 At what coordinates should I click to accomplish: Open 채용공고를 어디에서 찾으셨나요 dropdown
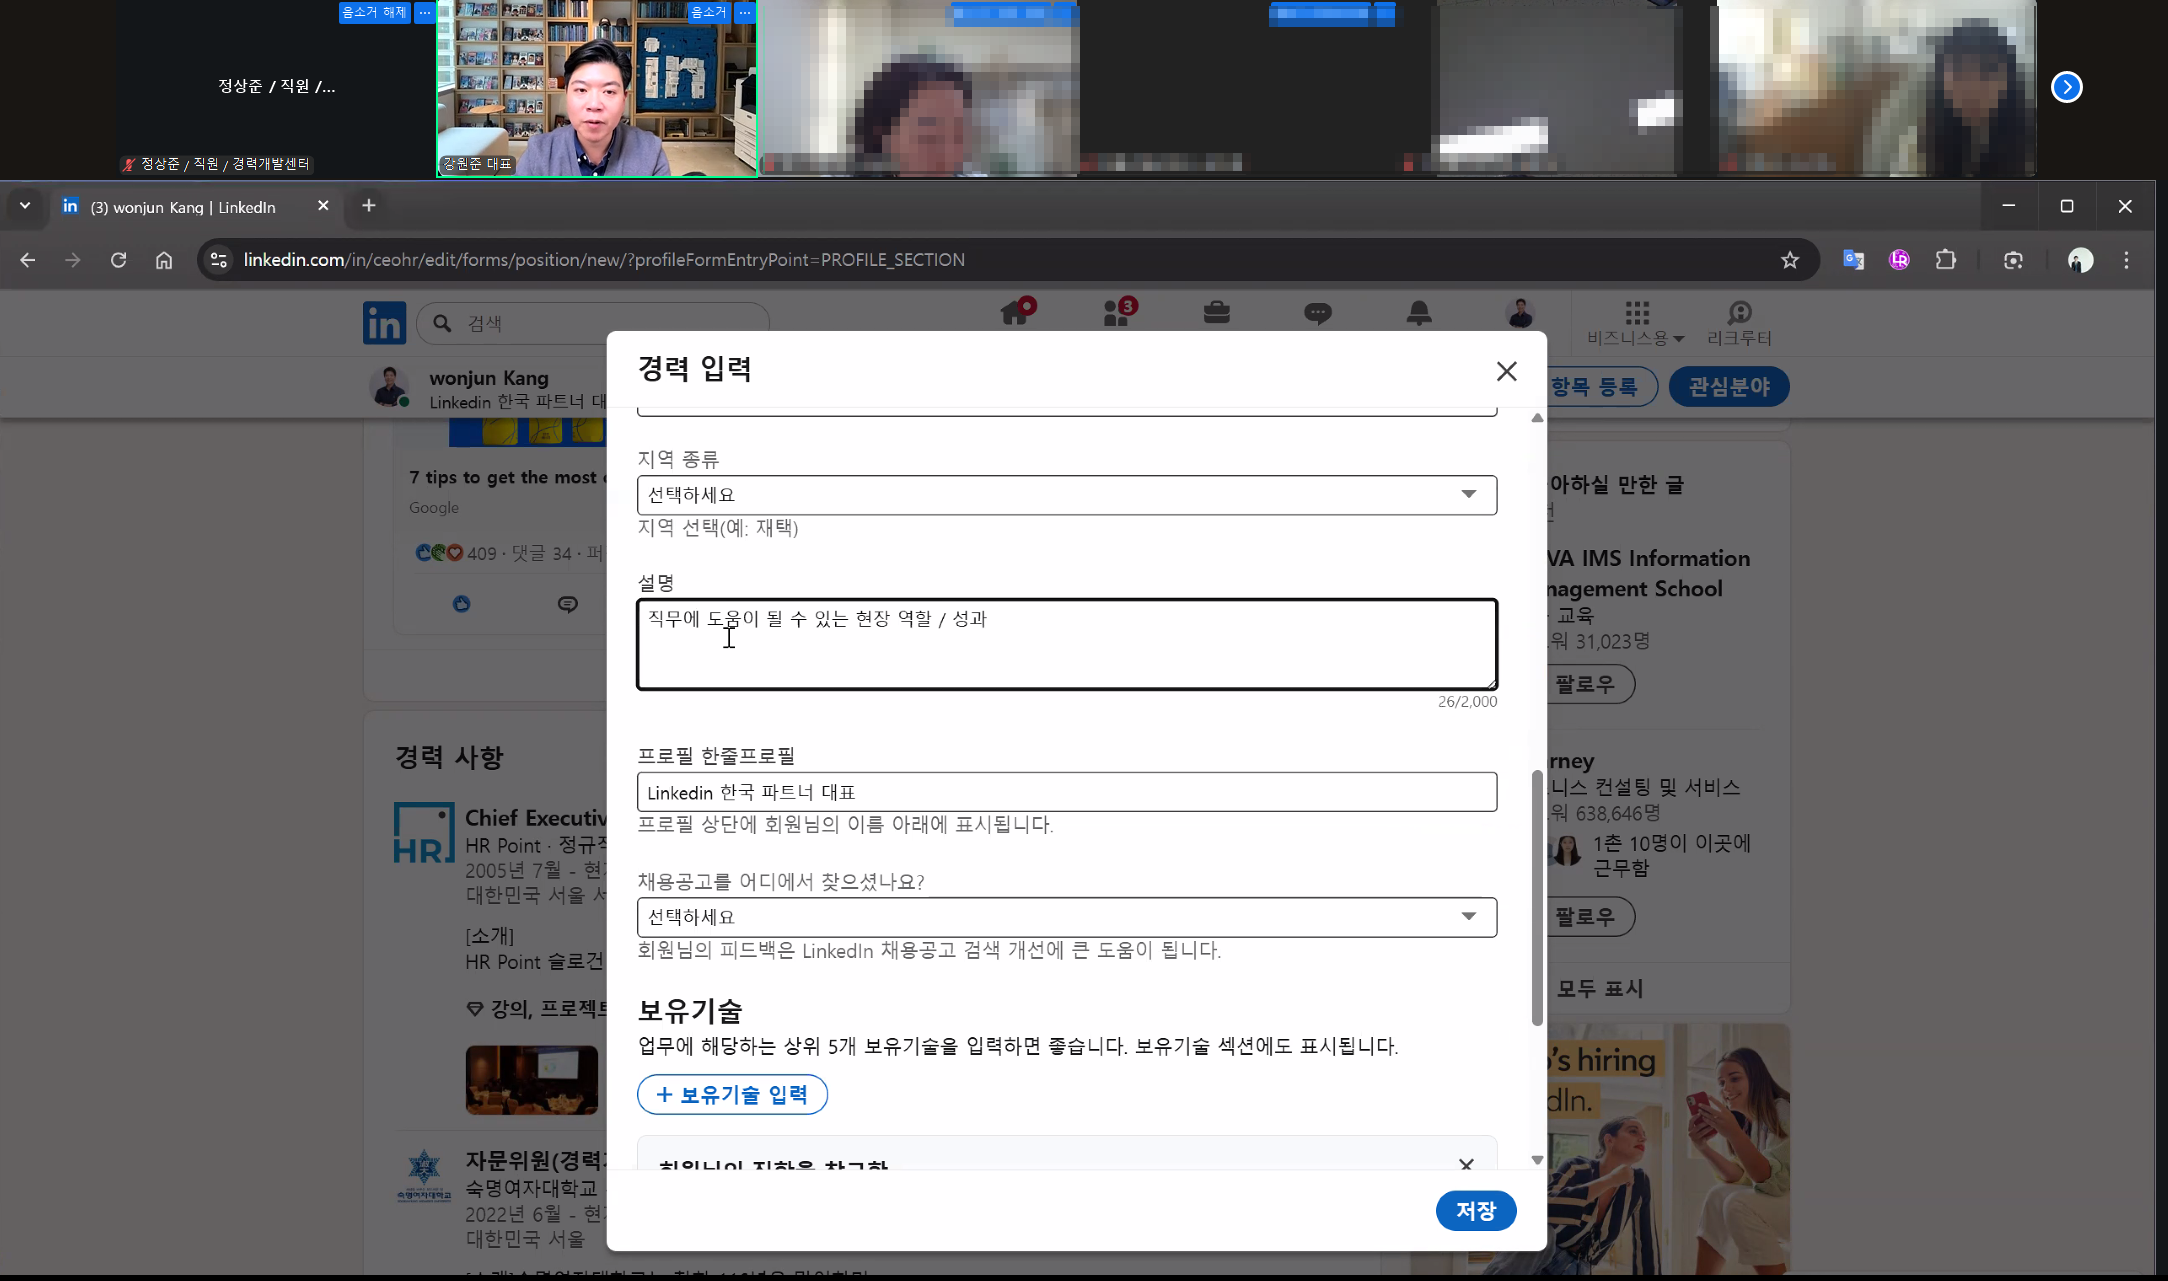(1066, 917)
